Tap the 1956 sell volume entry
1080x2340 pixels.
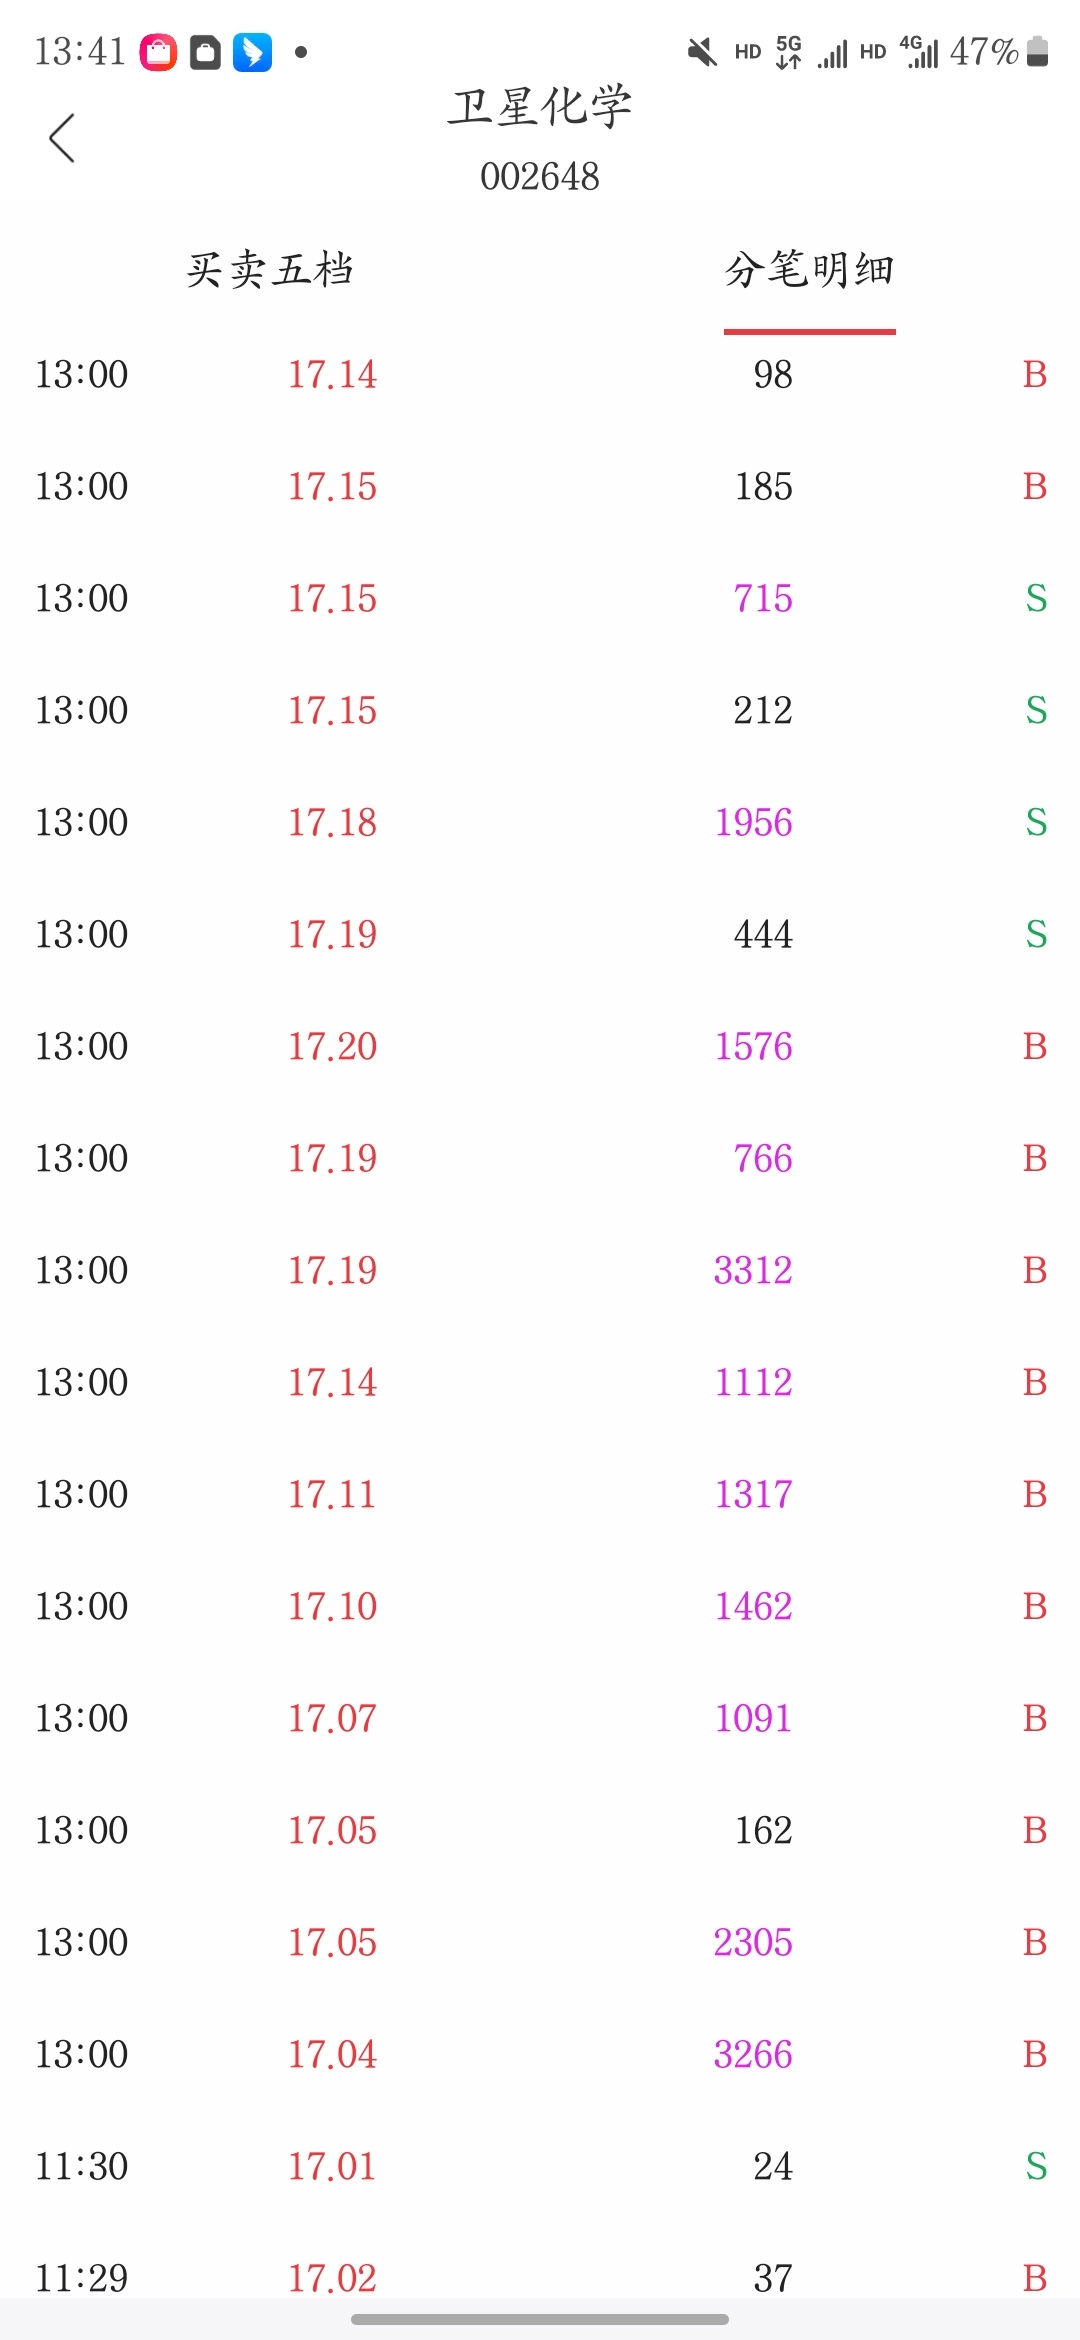753,822
